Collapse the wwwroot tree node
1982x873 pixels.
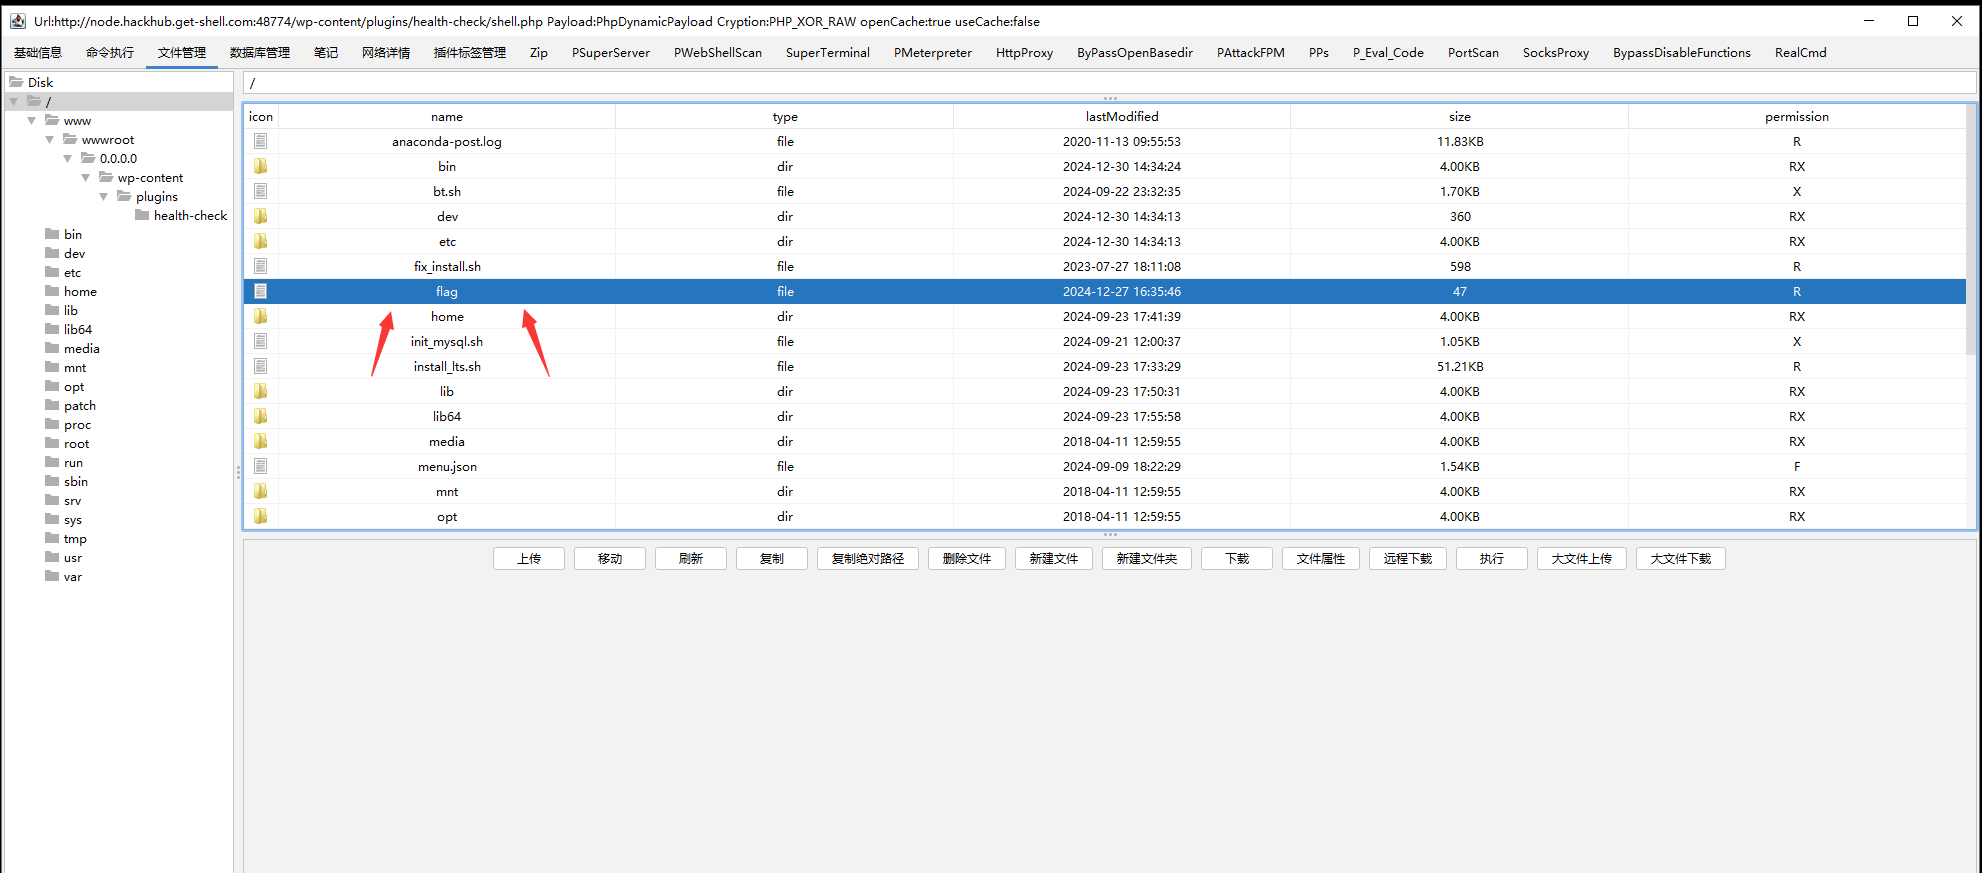point(50,140)
